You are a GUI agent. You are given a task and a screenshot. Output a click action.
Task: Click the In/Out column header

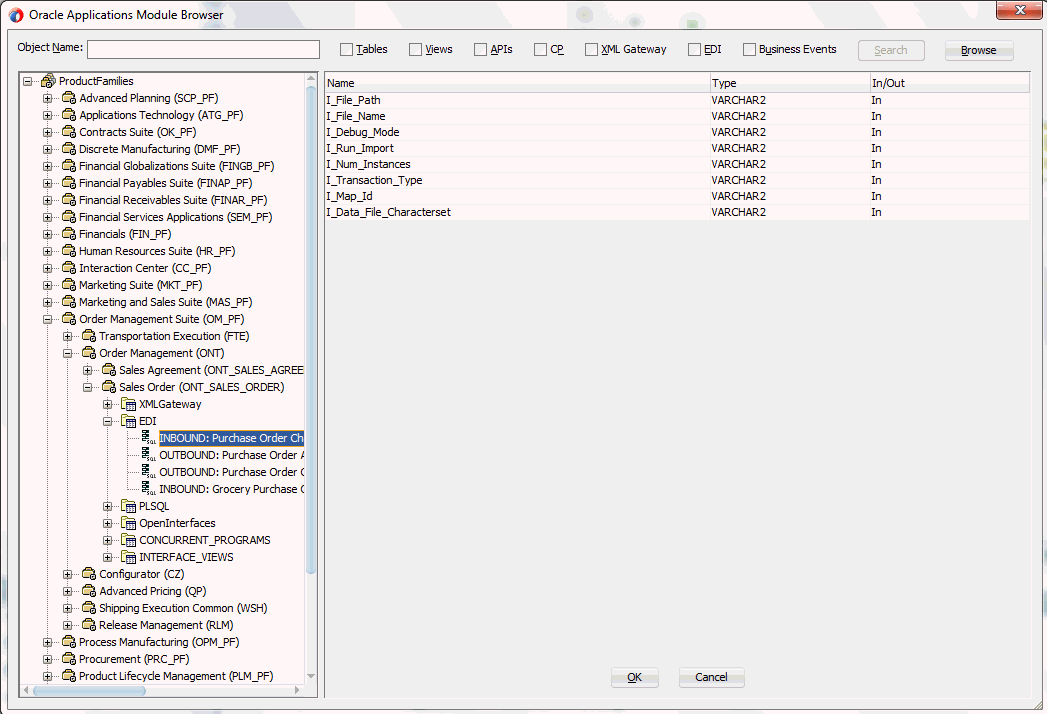pyautogui.click(x=950, y=83)
